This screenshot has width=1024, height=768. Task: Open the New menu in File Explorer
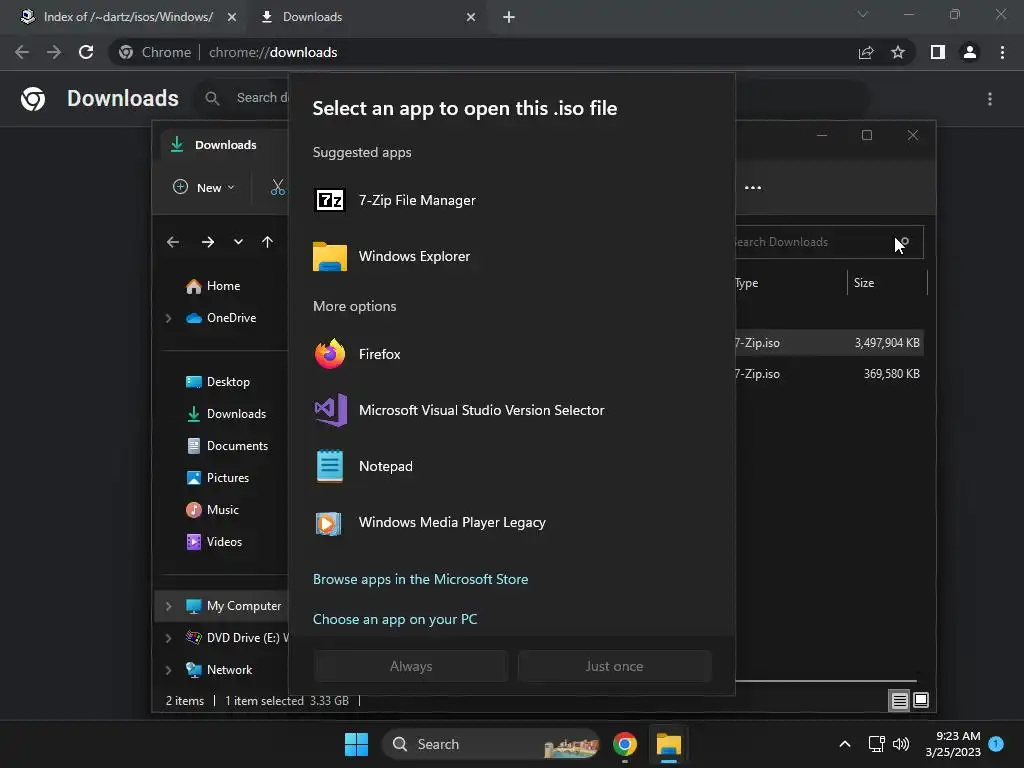click(x=203, y=187)
